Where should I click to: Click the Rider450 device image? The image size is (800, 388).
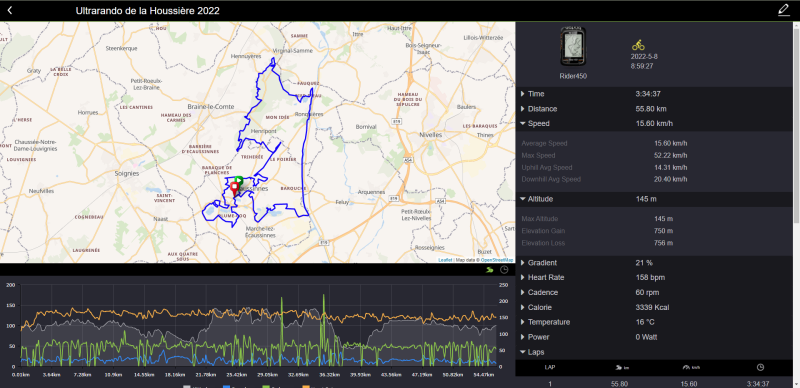tap(573, 46)
